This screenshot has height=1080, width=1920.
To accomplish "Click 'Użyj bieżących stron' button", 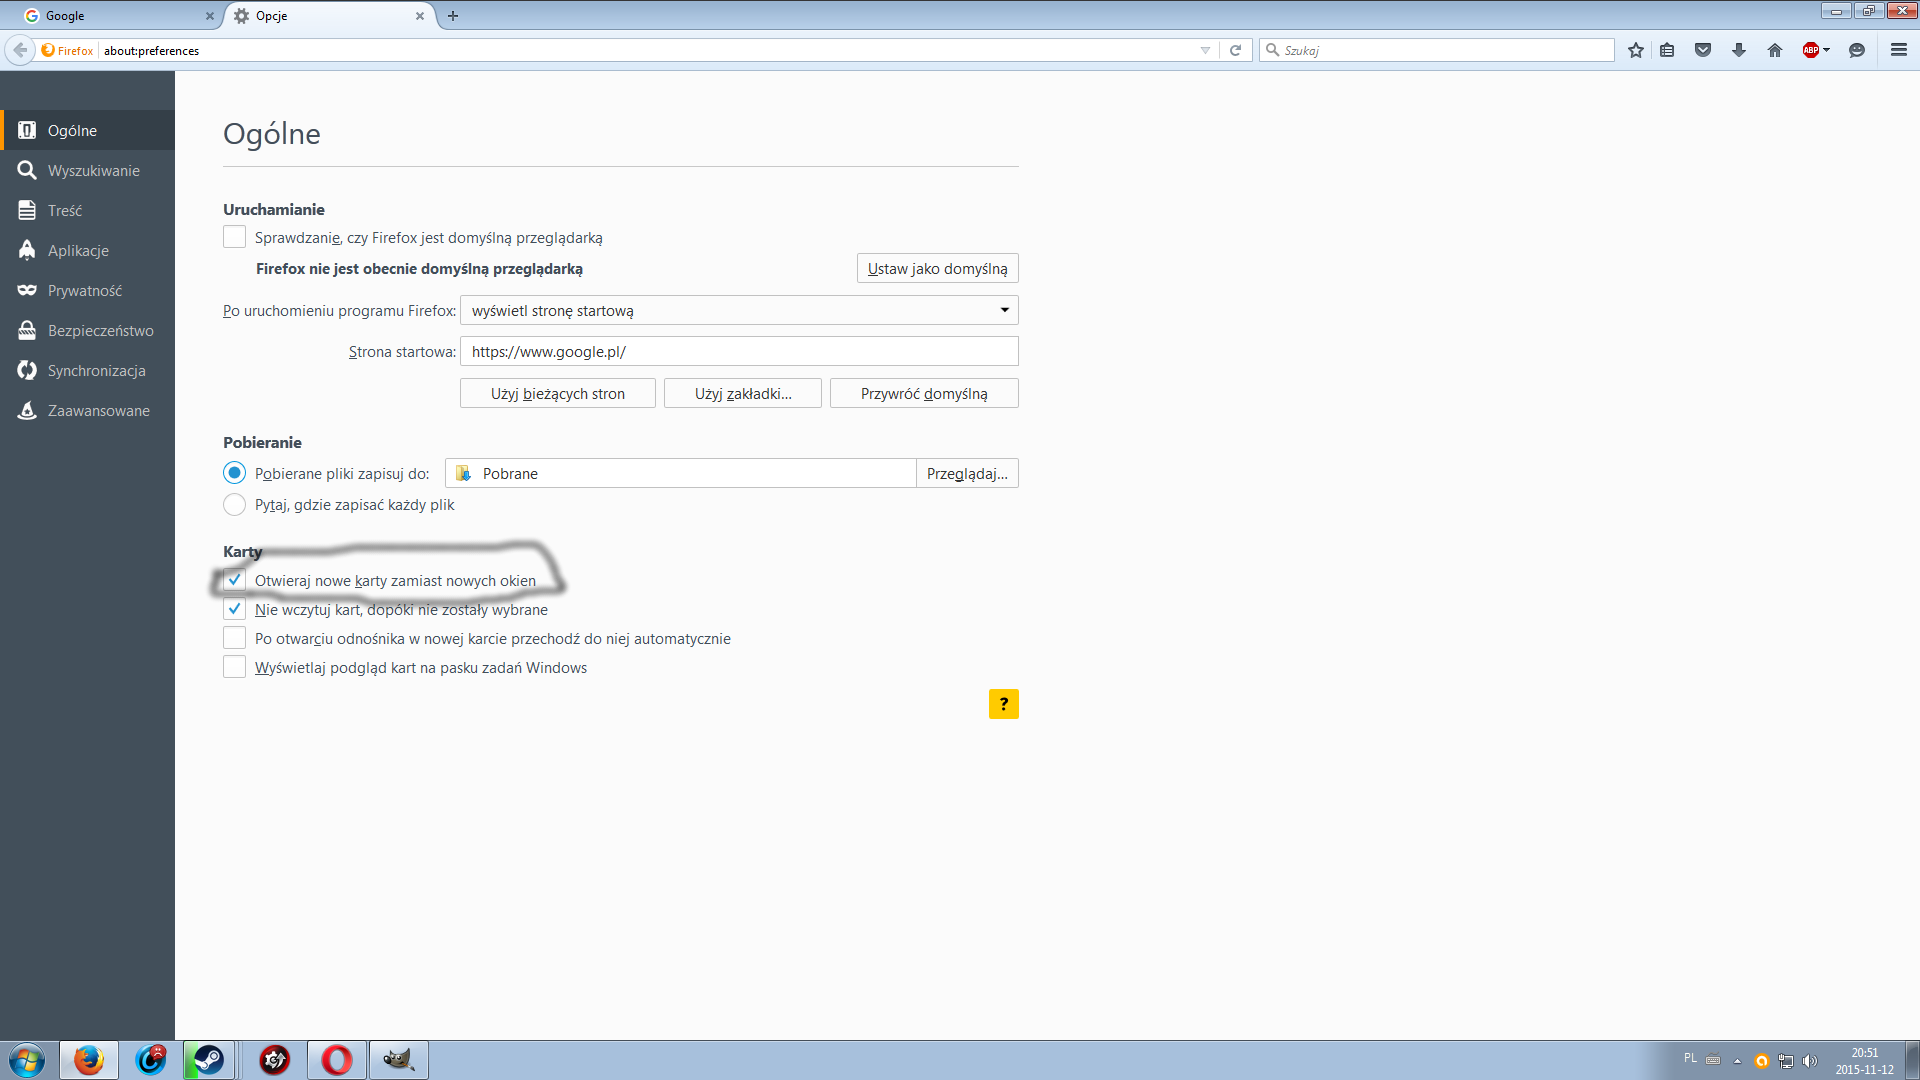I will [558, 393].
